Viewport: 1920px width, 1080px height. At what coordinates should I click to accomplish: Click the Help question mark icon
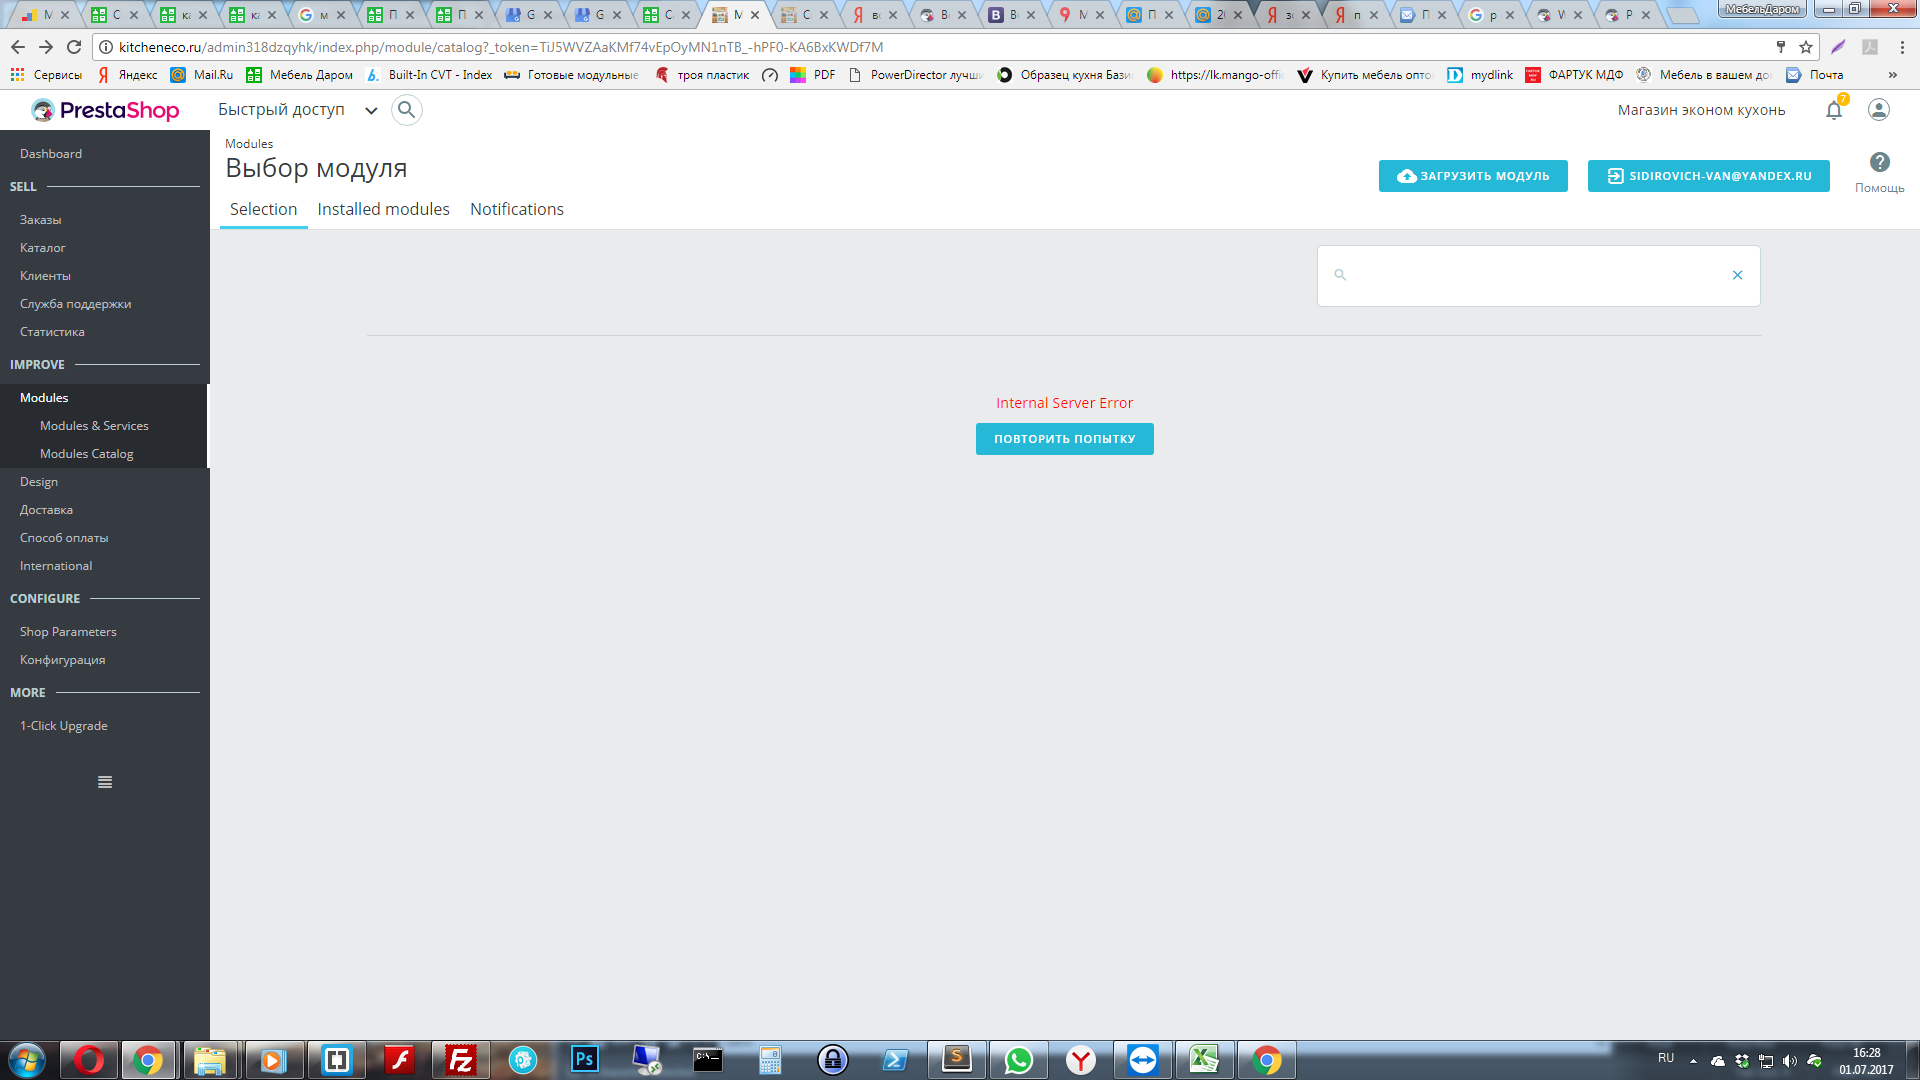click(x=1879, y=162)
